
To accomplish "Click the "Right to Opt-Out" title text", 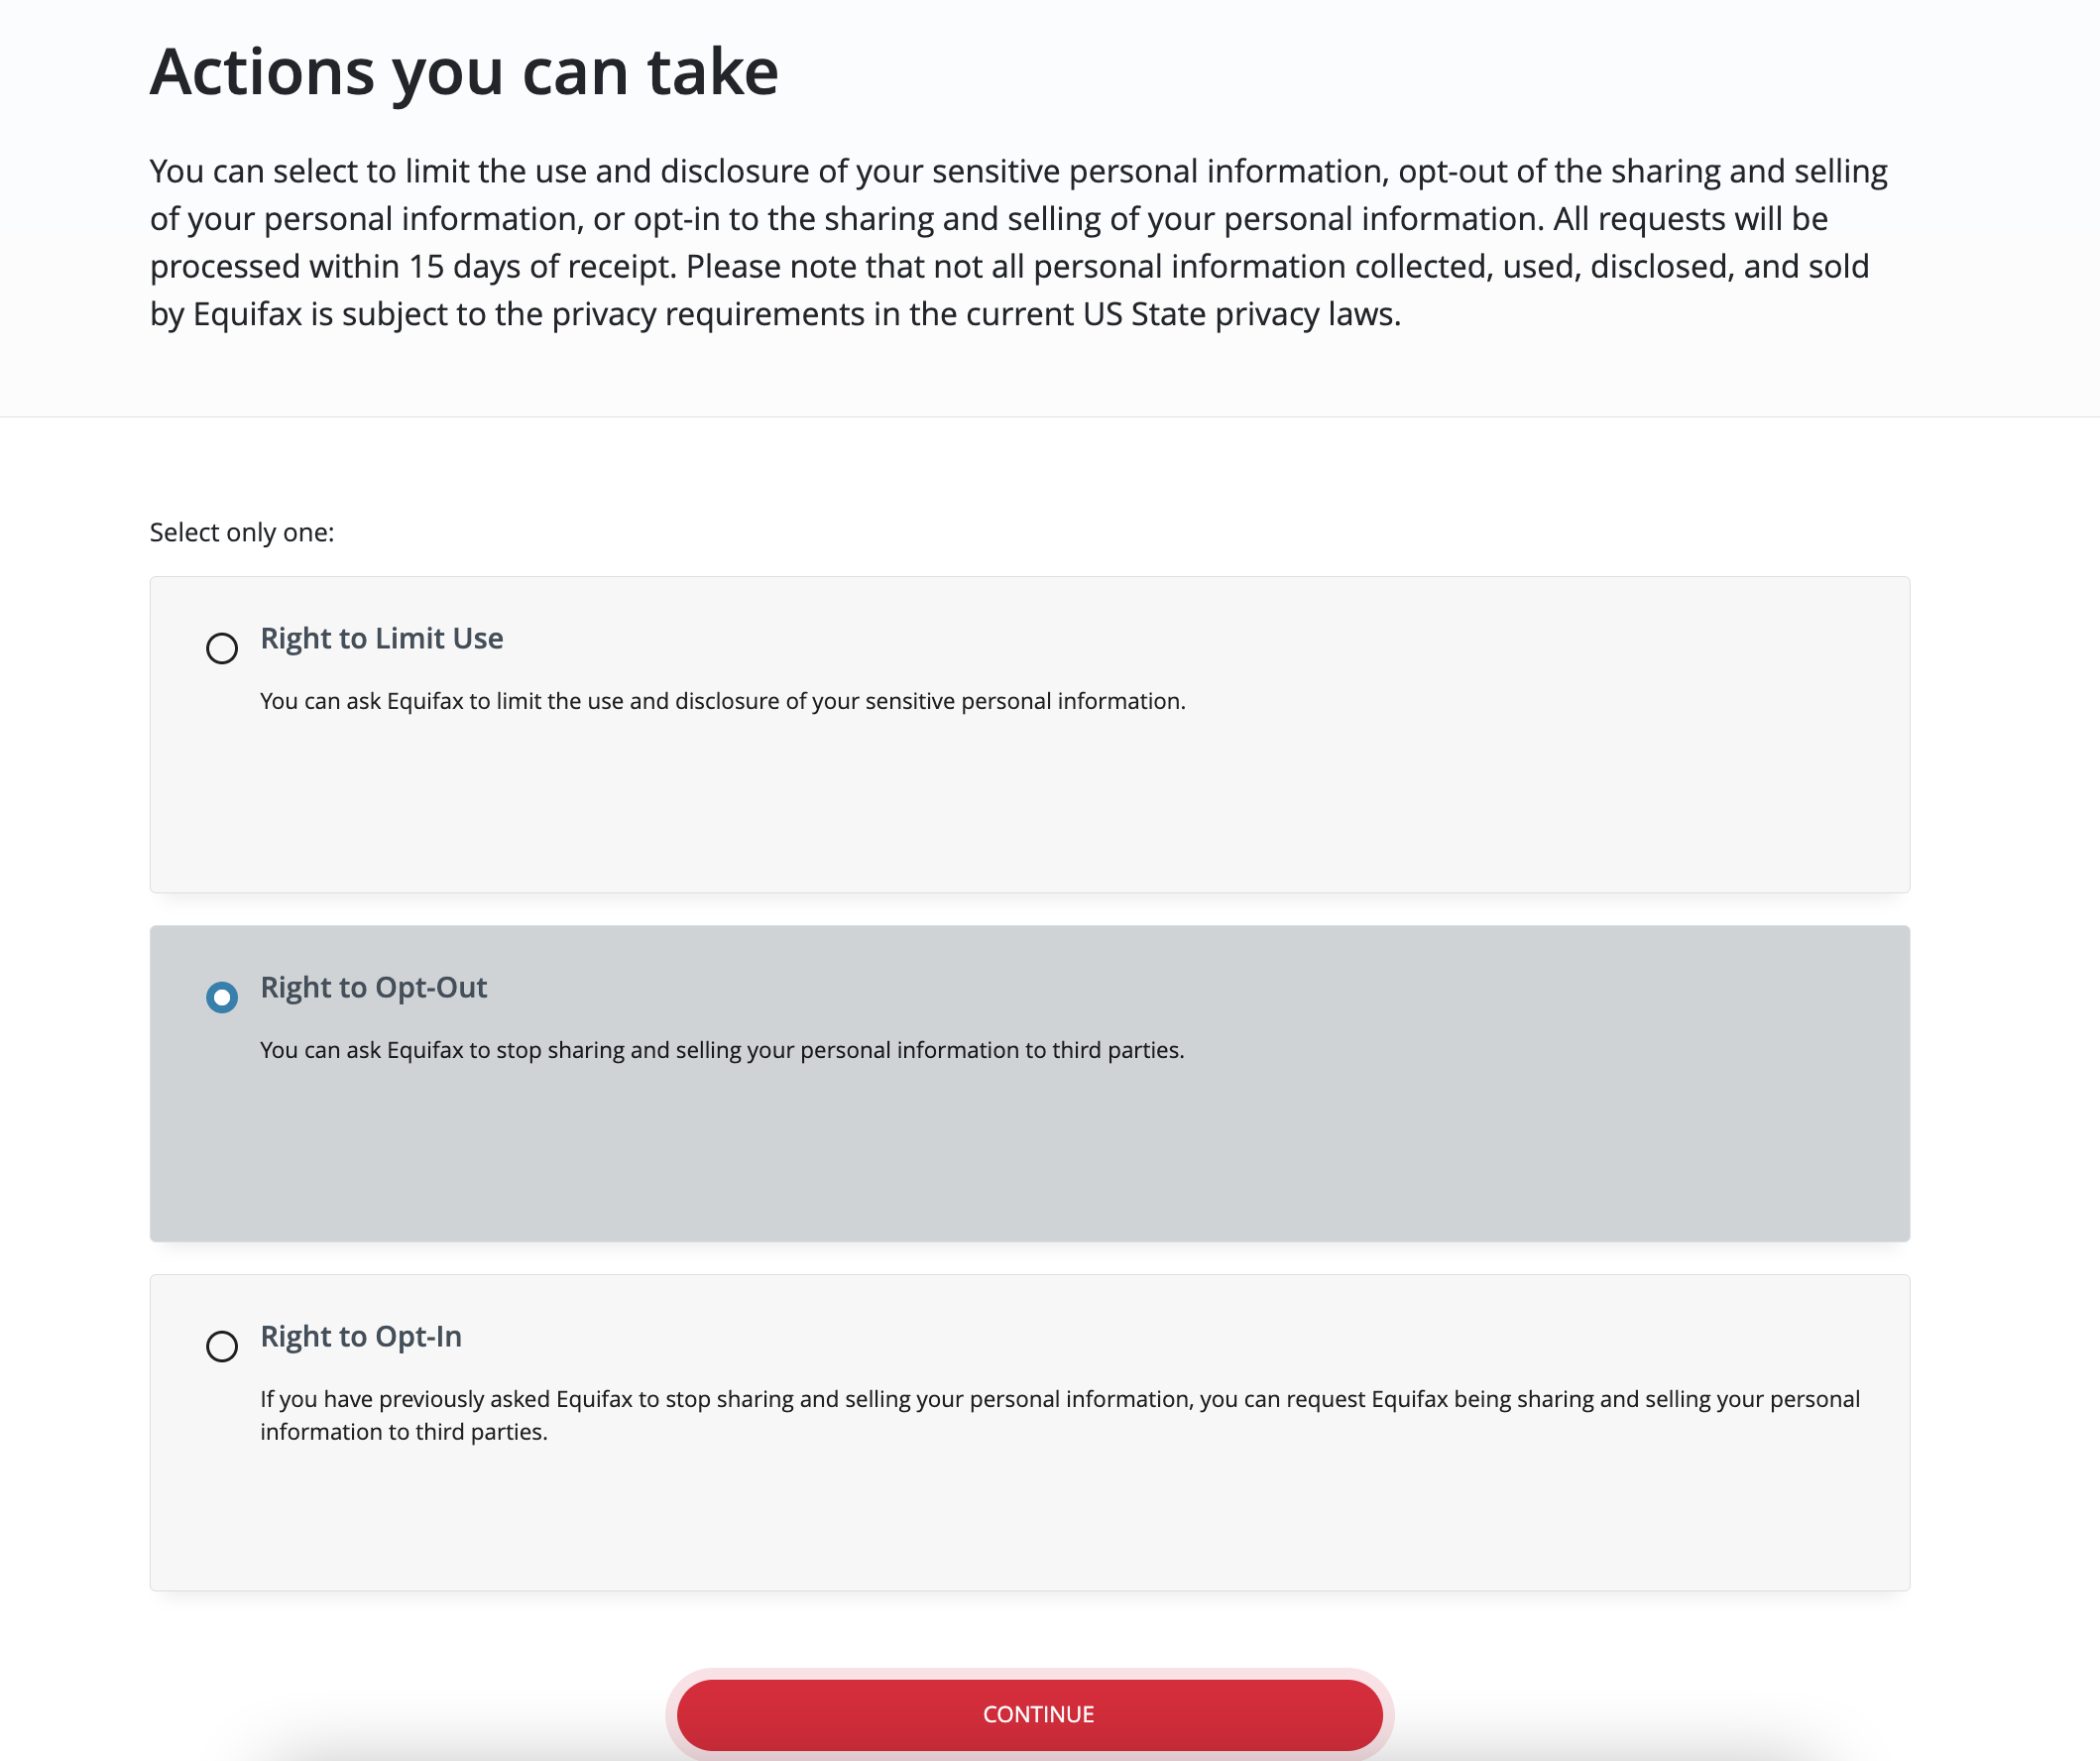I will point(374,987).
